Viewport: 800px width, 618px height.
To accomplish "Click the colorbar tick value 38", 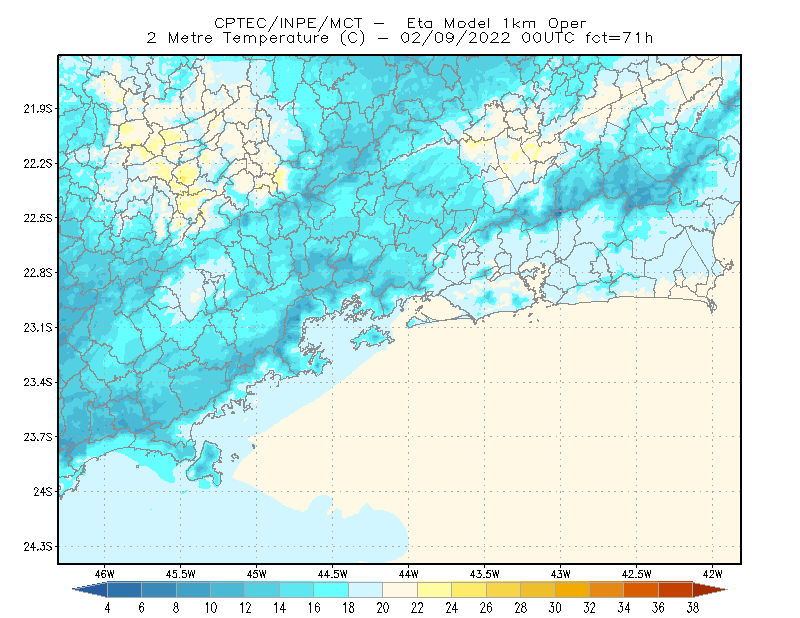I will pyautogui.click(x=693, y=608).
